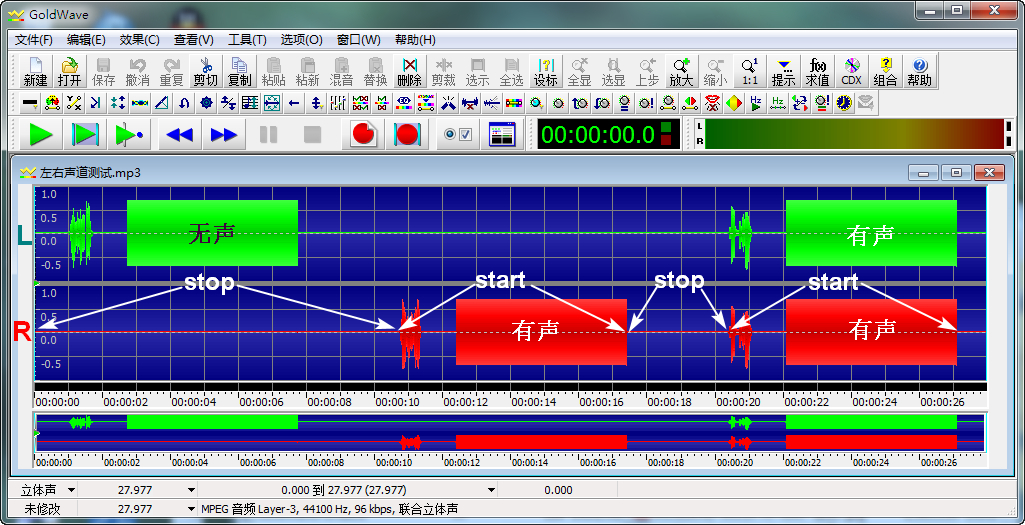Screen dimensions: 1025x525
Task: Click the green Play button
Action: [40, 135]
